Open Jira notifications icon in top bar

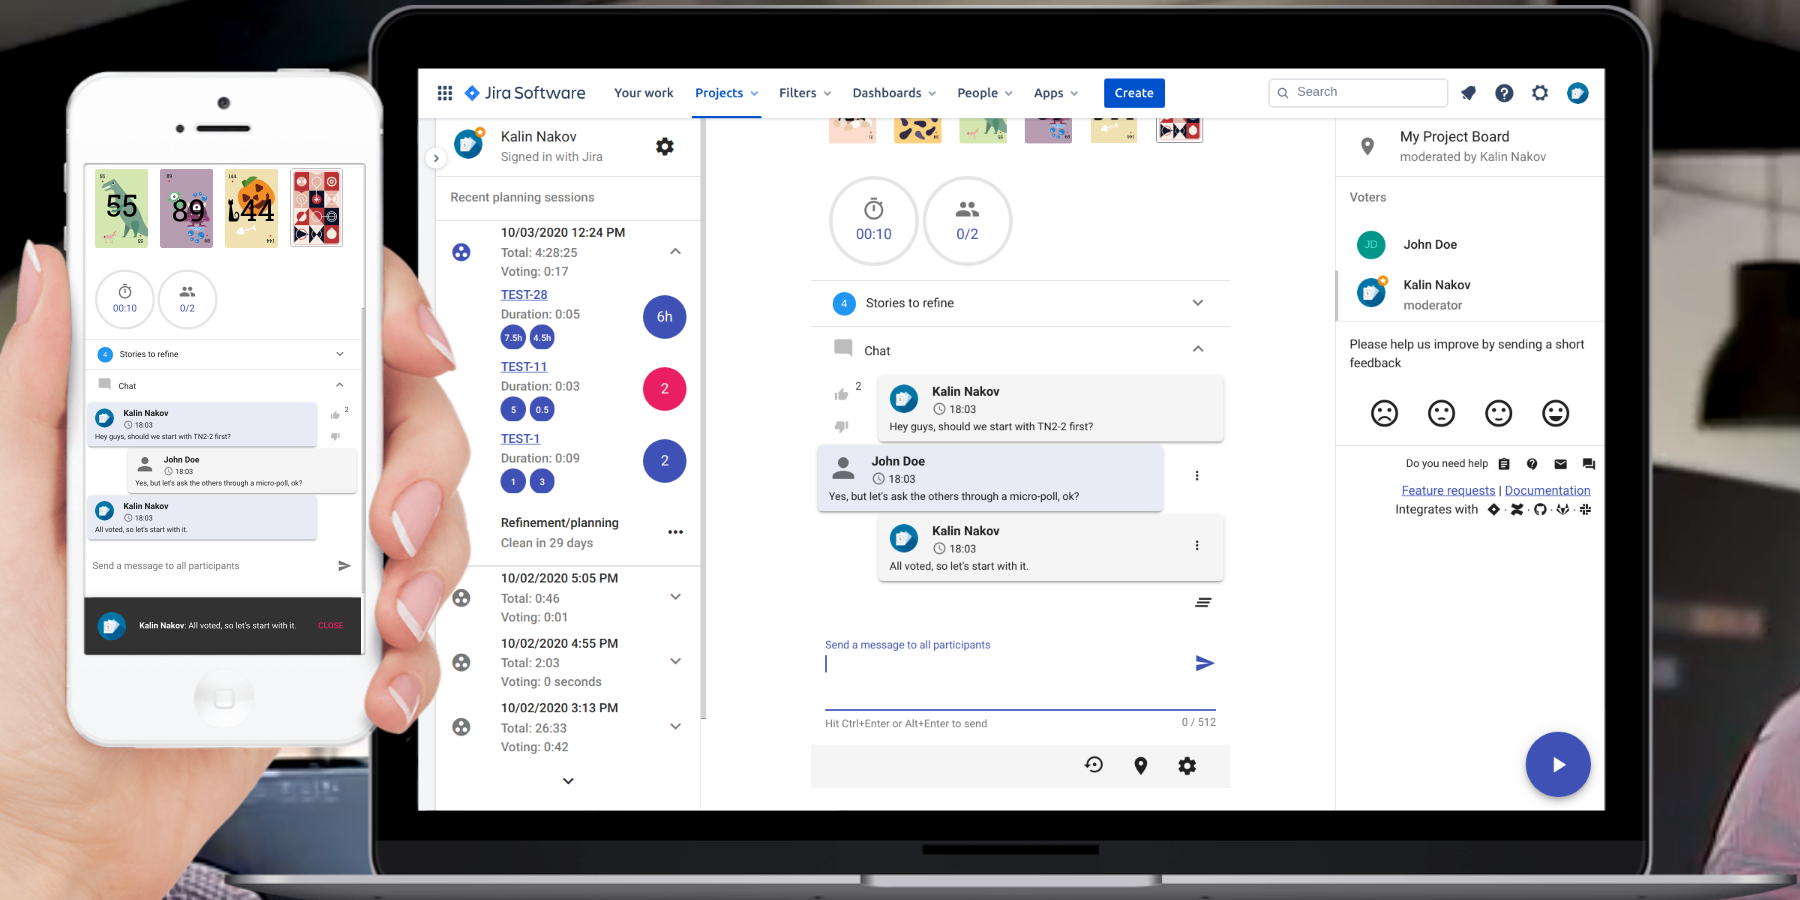point(1468,93)
